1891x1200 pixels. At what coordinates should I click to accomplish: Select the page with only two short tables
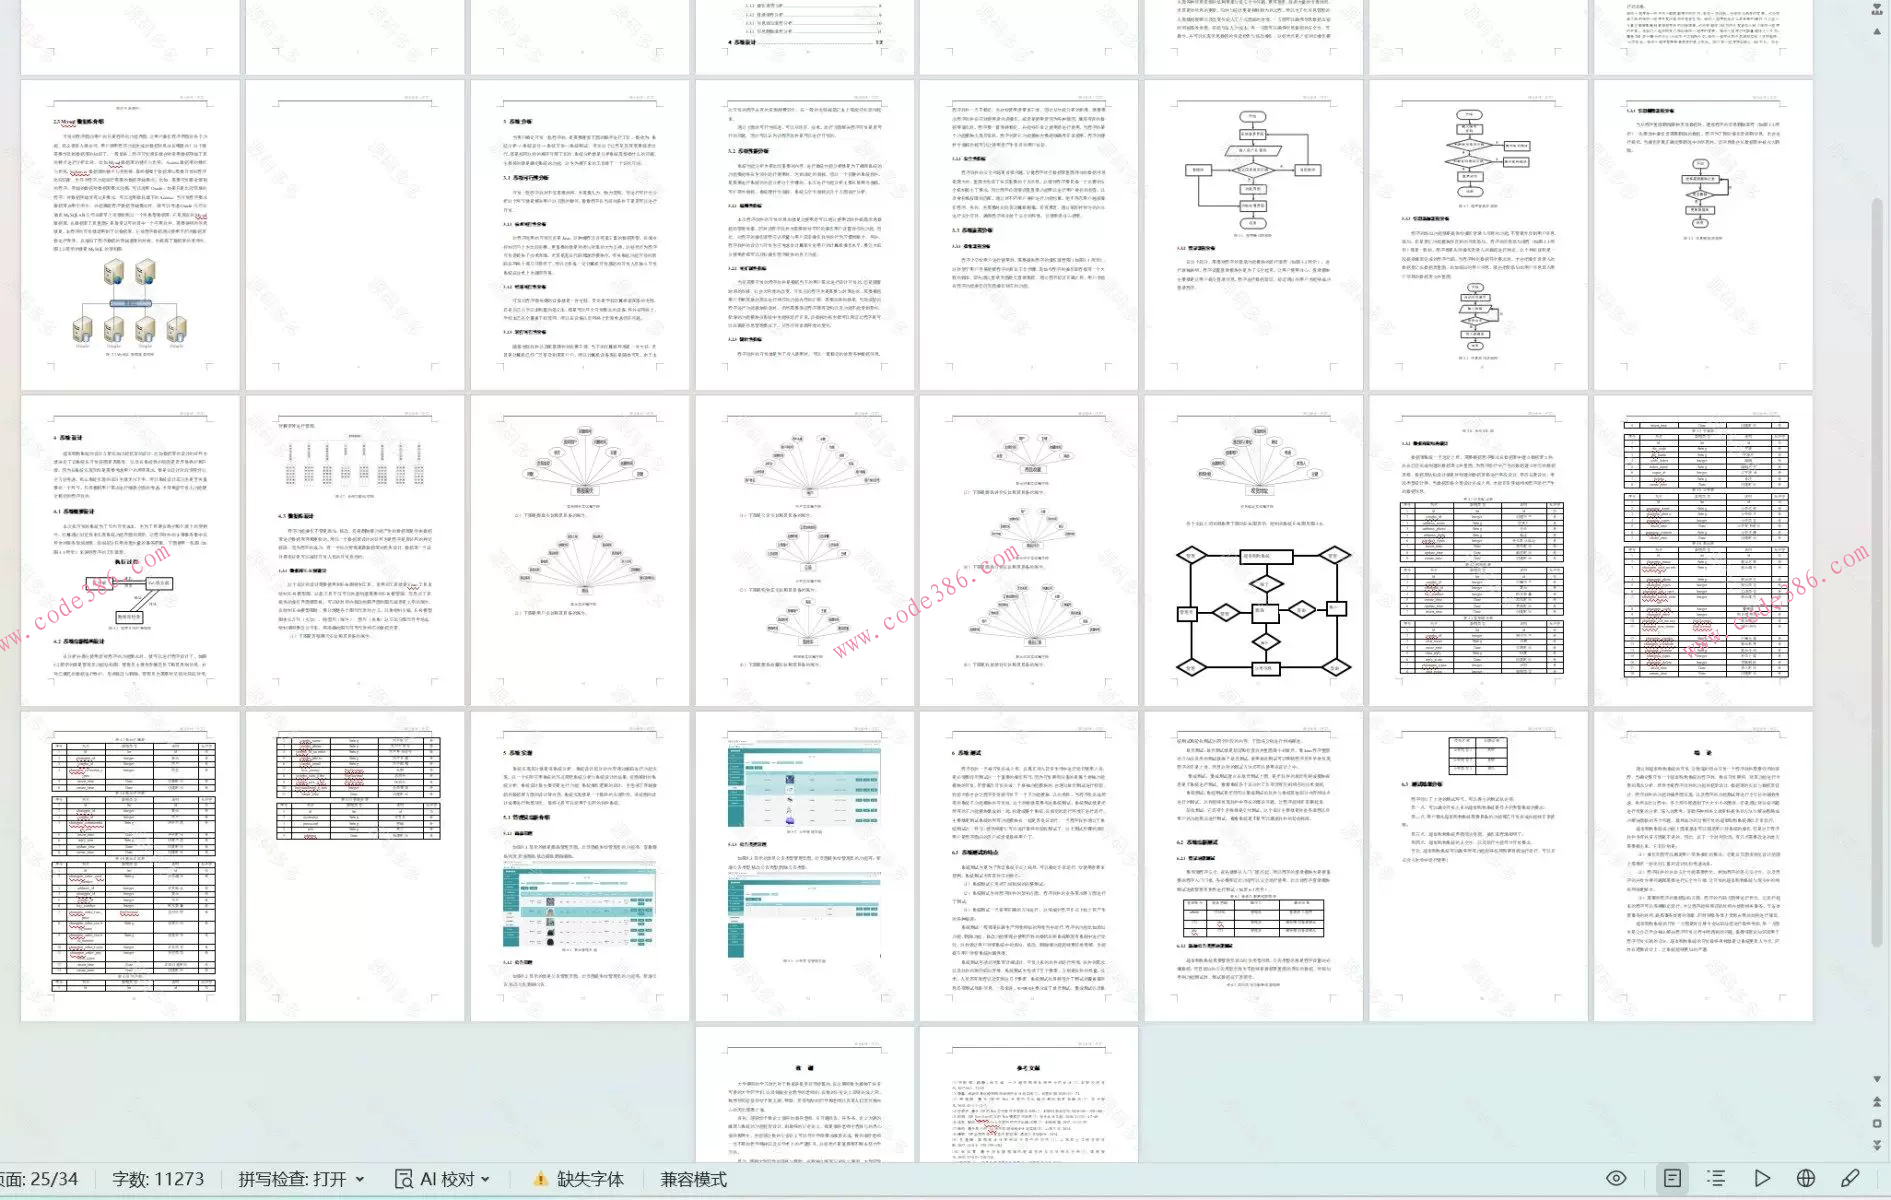click(x=355, y=866)
